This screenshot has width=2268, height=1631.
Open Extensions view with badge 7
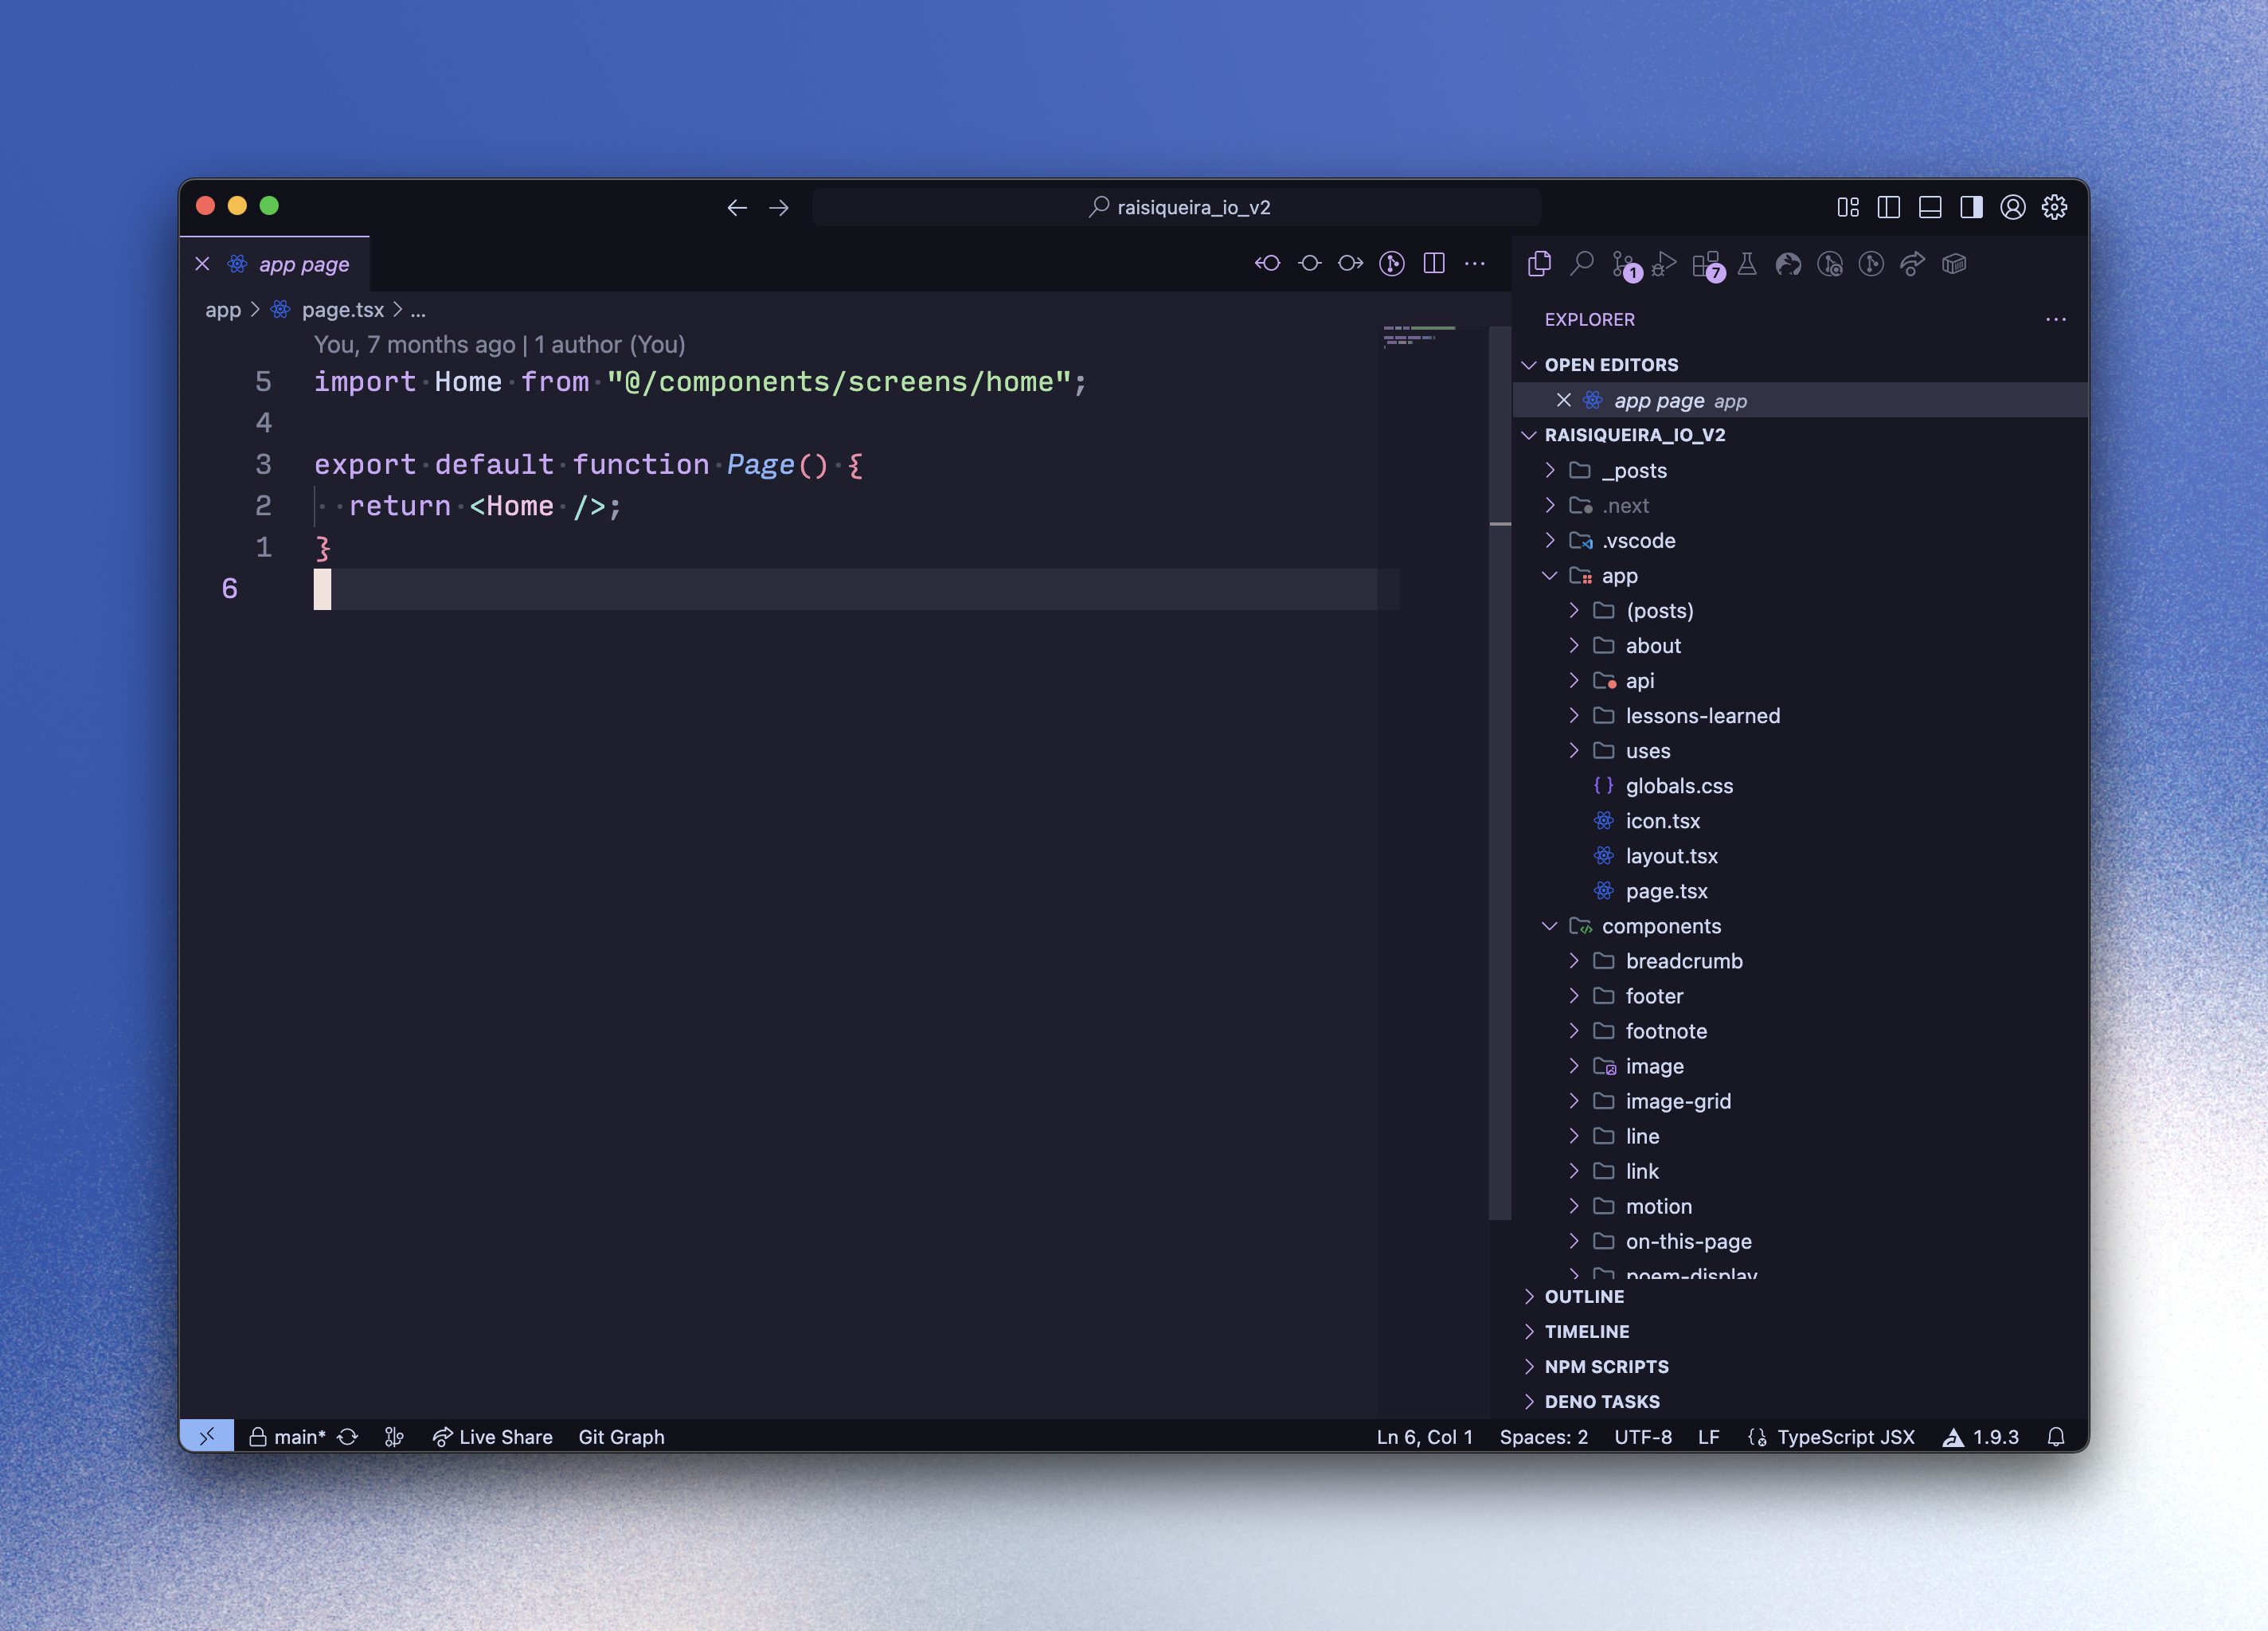pos(1707,265)
